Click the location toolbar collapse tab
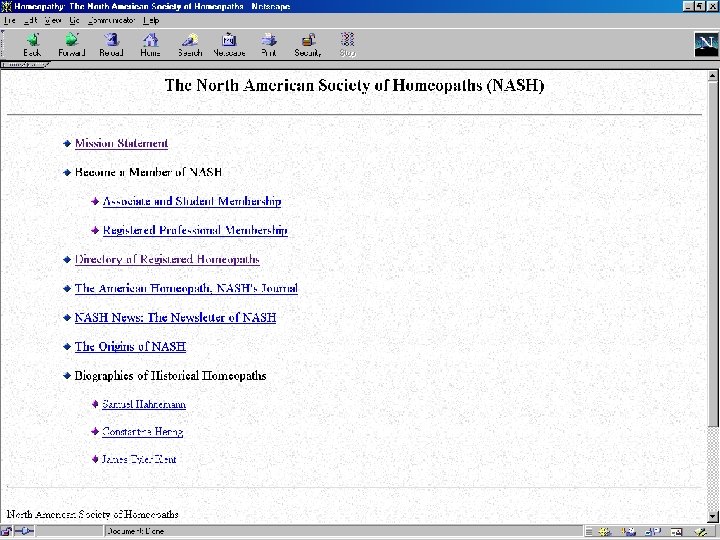This screenshot has height=540, width=720. [25, 65]
